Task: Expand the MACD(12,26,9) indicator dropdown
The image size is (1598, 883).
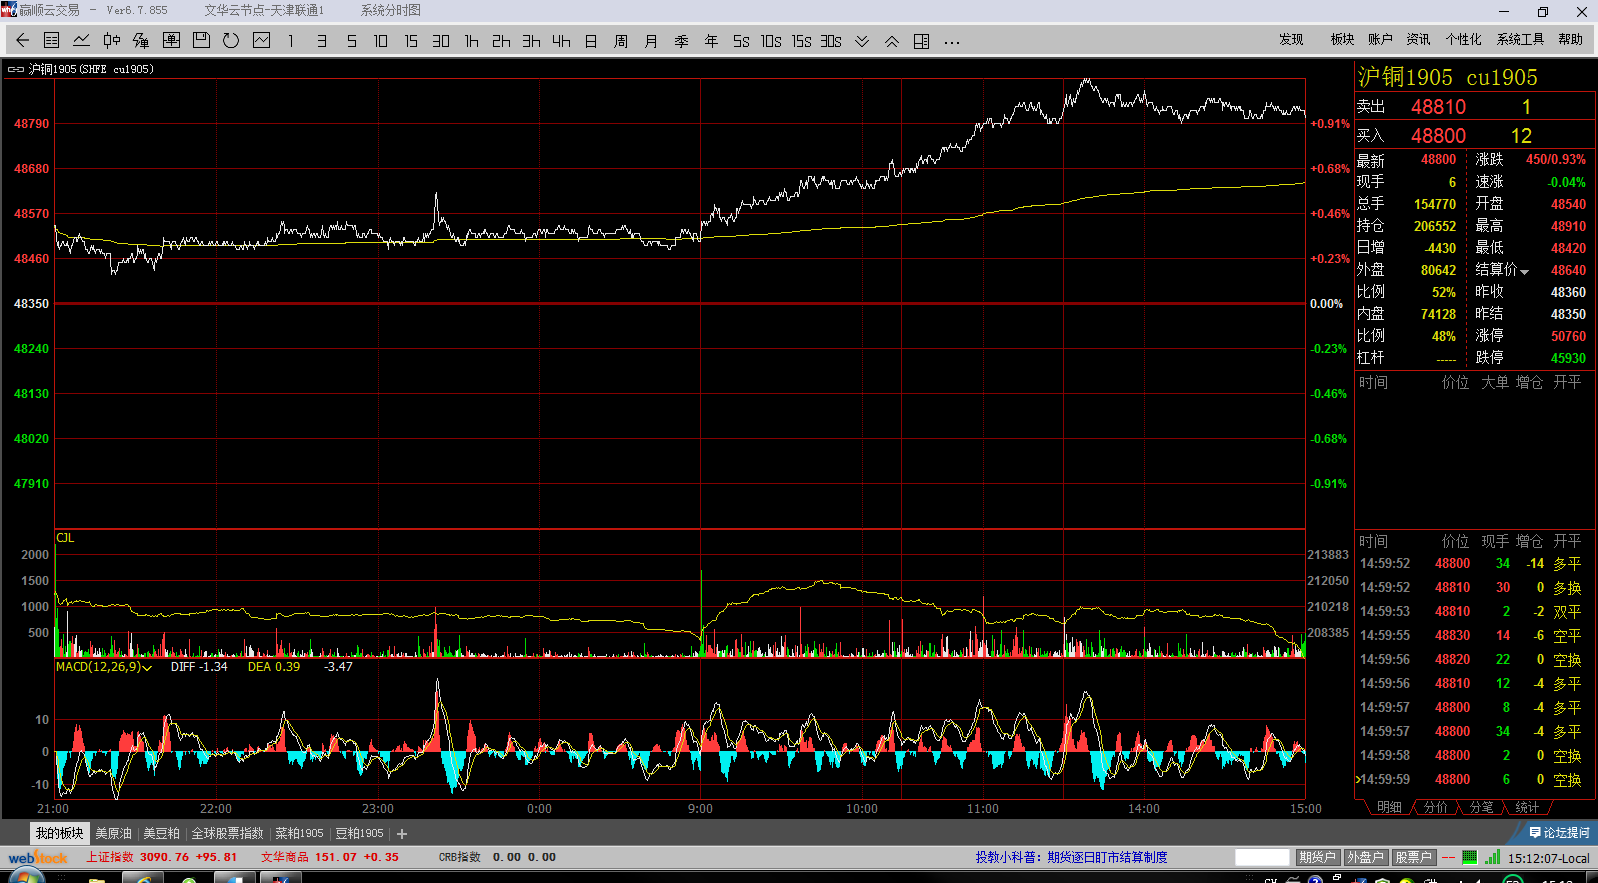Action: tap(147, 668)
